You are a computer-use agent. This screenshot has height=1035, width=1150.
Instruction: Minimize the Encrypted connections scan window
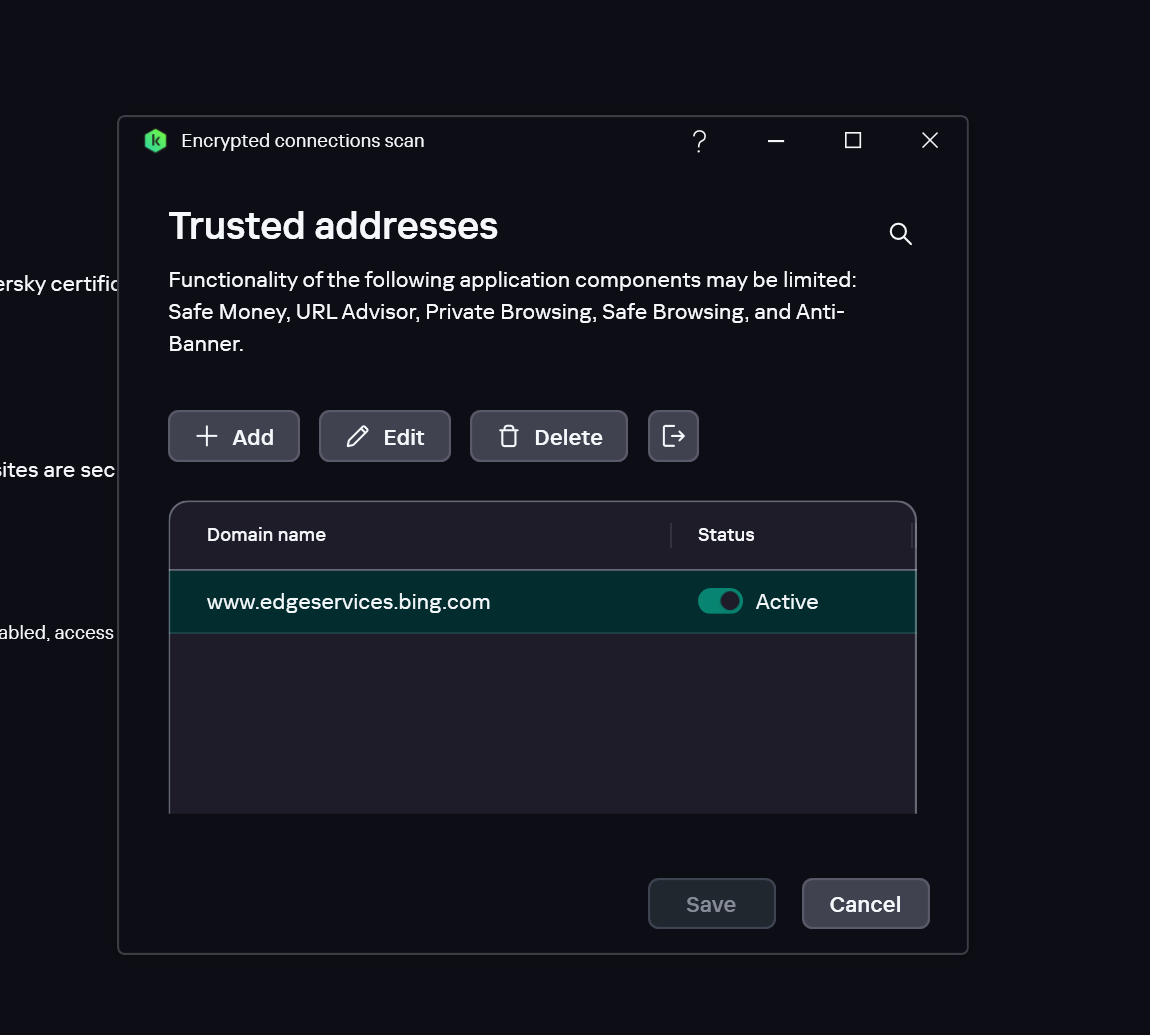tap(776, 141)
